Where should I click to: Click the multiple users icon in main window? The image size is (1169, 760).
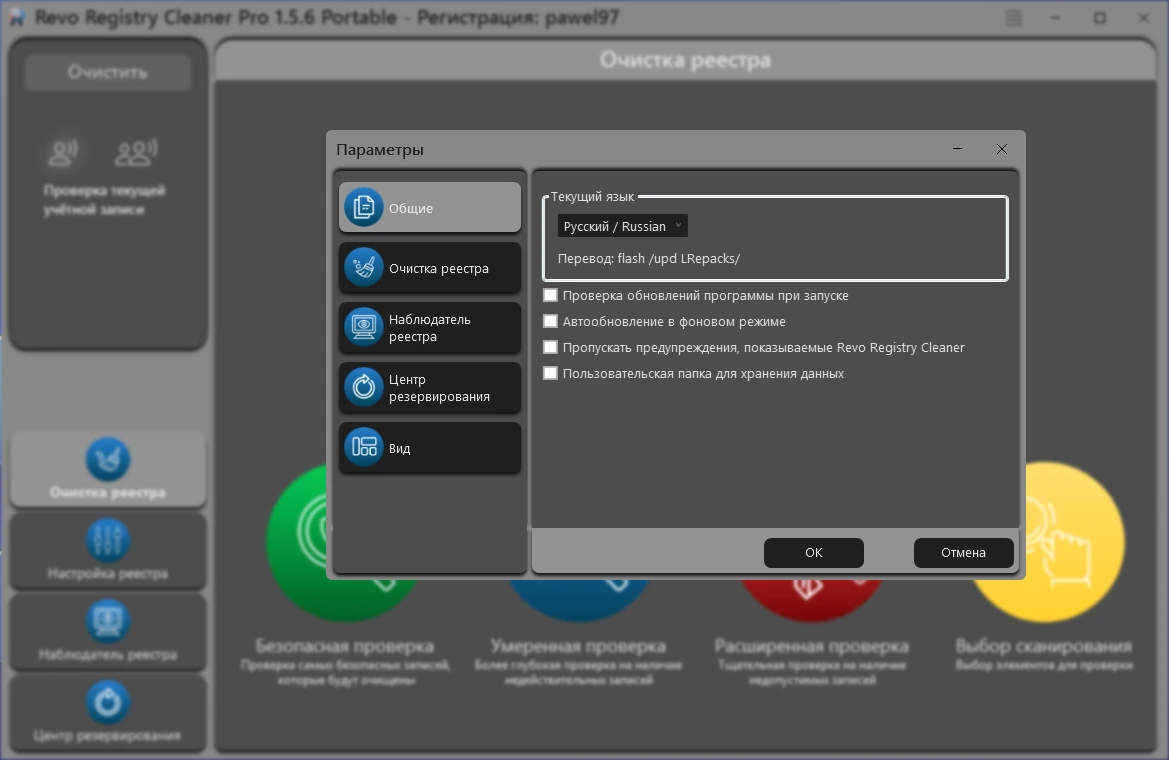click(x=136, y=152)
